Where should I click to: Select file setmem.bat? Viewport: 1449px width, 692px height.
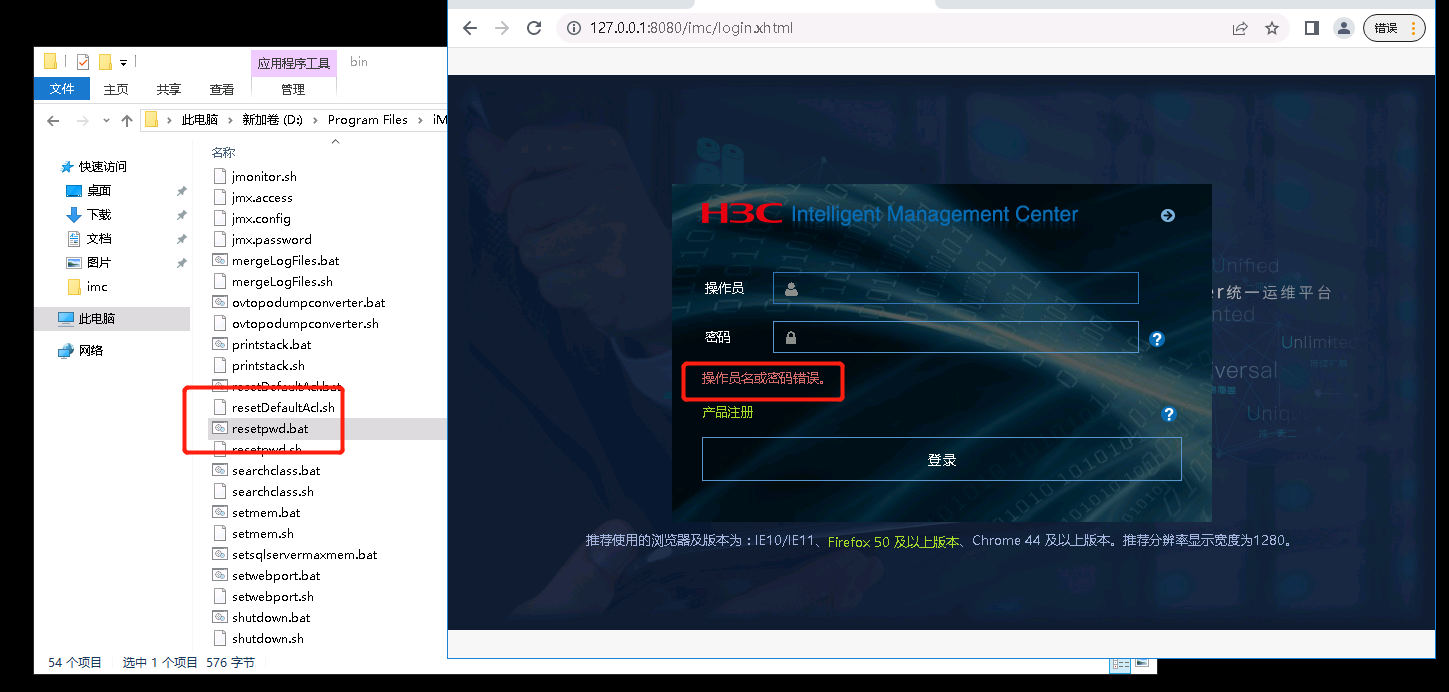pos(266,513)
